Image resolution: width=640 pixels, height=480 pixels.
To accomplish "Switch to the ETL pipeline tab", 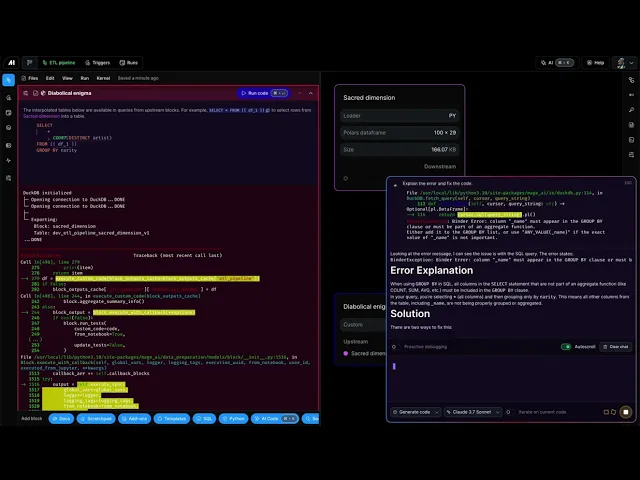I will tap(59, 62).
